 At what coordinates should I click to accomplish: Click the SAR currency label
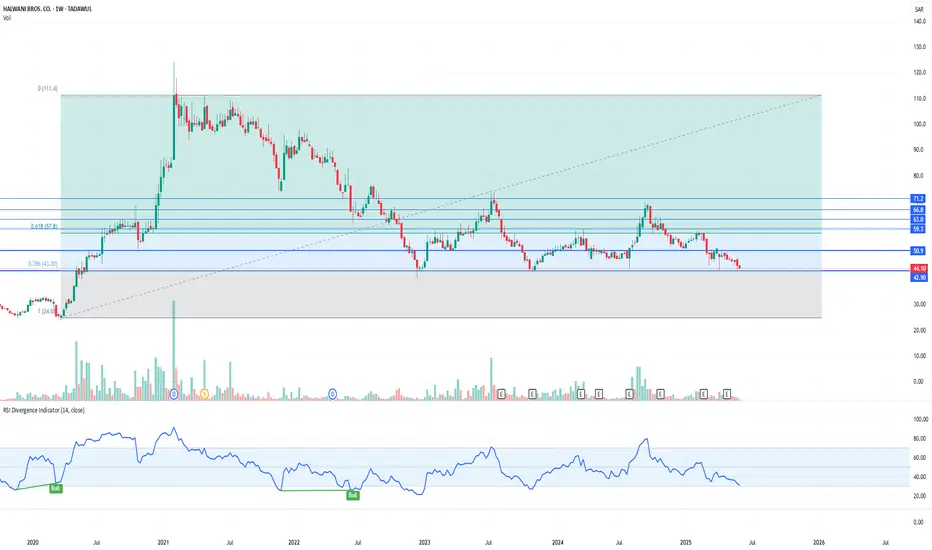[x=919, y=10]
